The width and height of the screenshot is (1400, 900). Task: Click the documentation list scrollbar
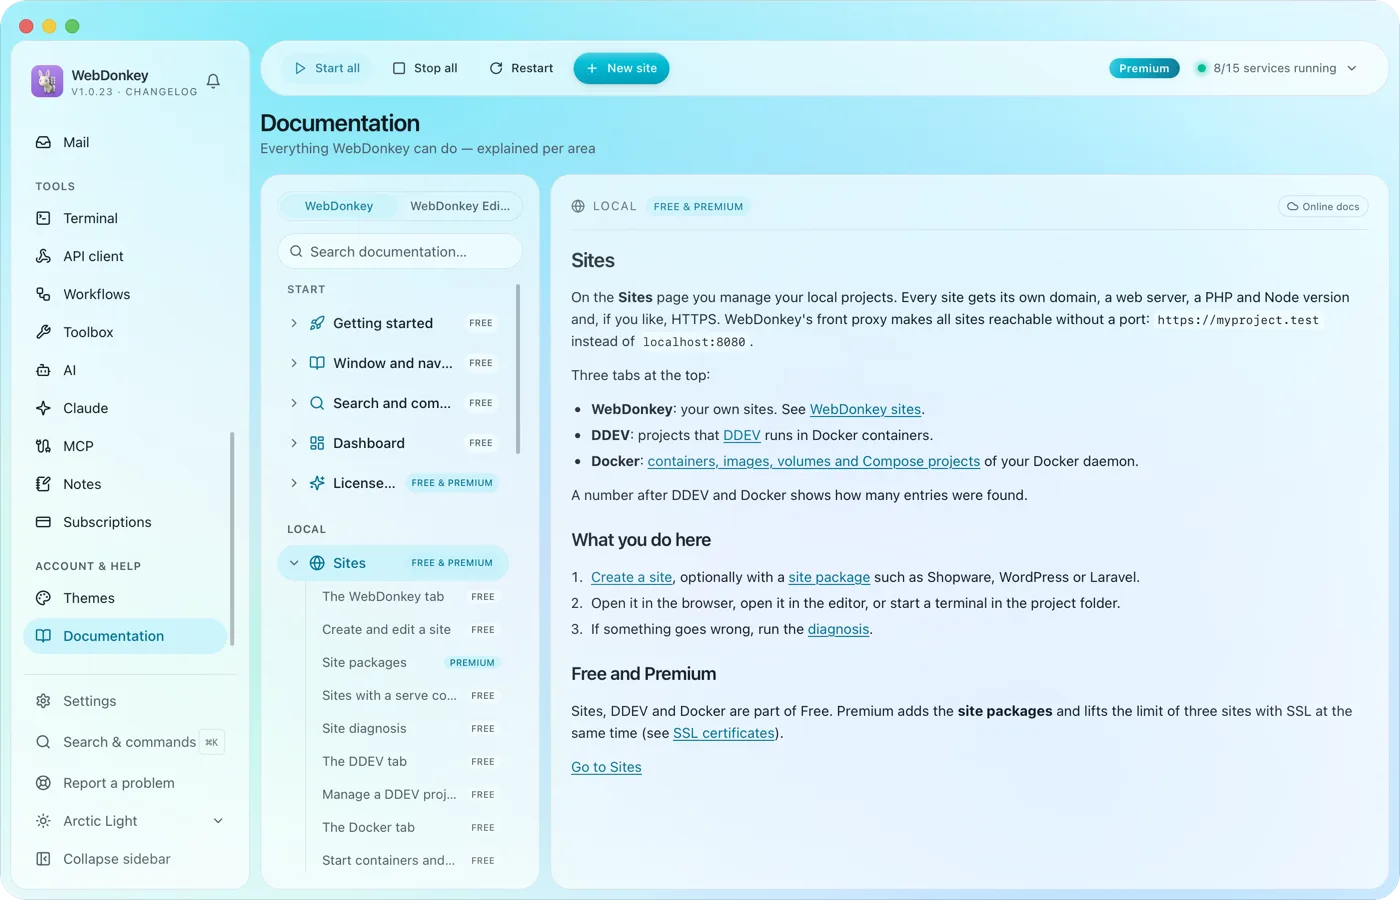click(x=518, y=369)
